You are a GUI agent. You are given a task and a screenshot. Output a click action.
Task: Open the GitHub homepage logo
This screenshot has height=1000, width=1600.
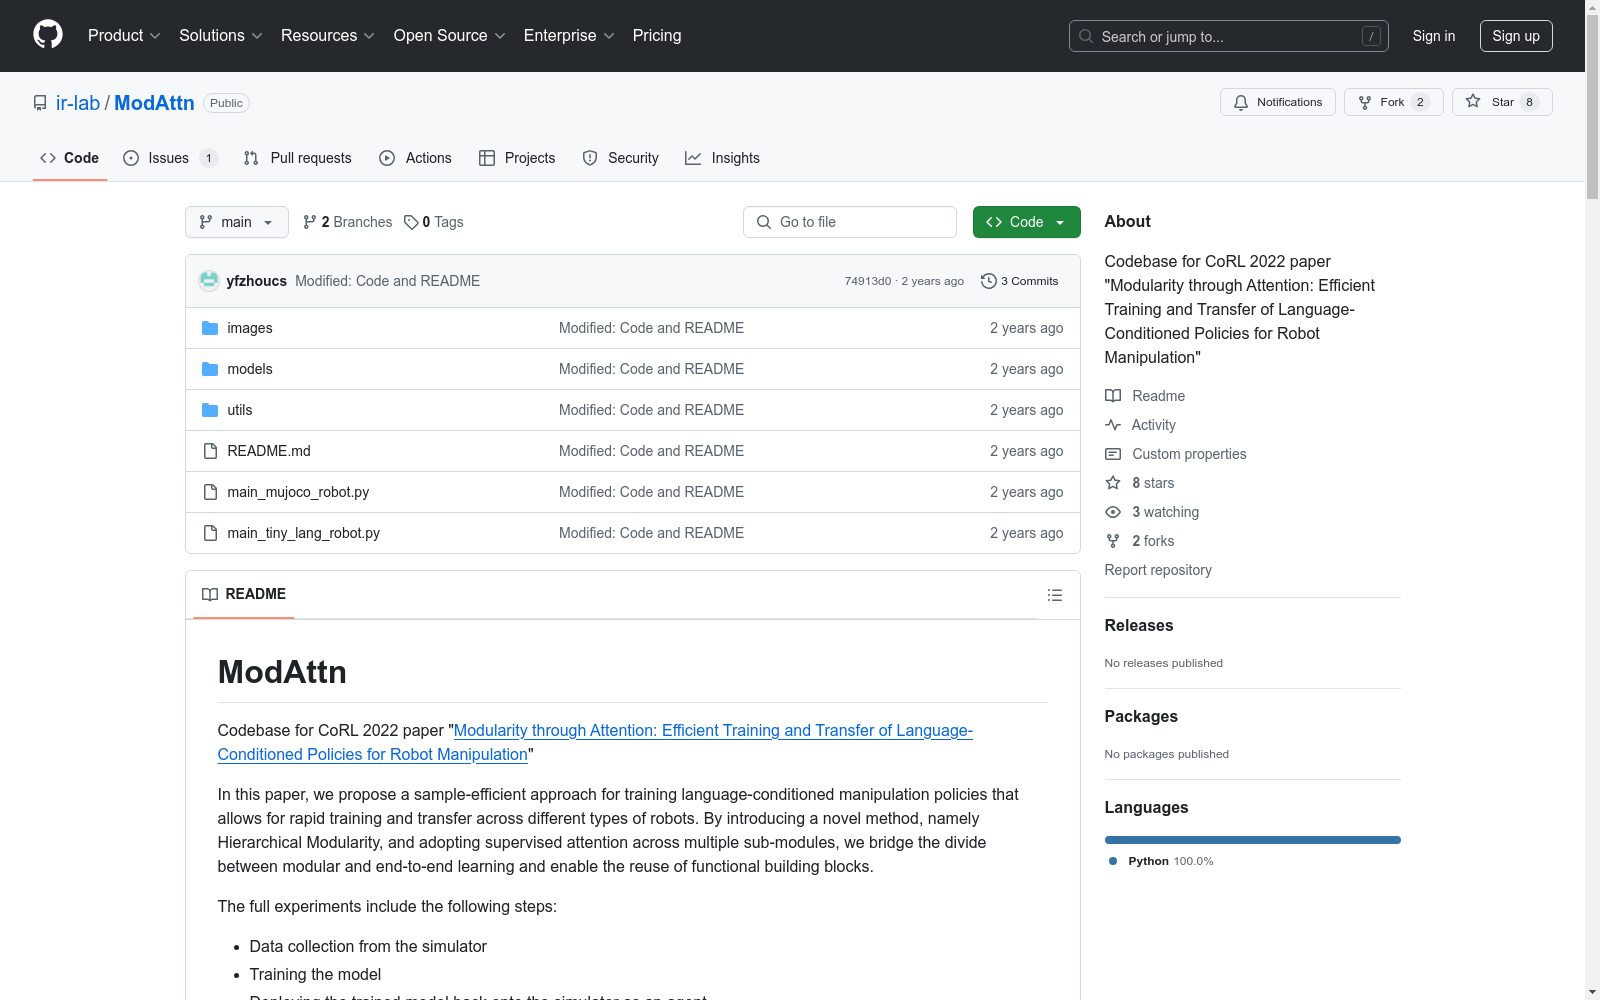click(48, 35)
